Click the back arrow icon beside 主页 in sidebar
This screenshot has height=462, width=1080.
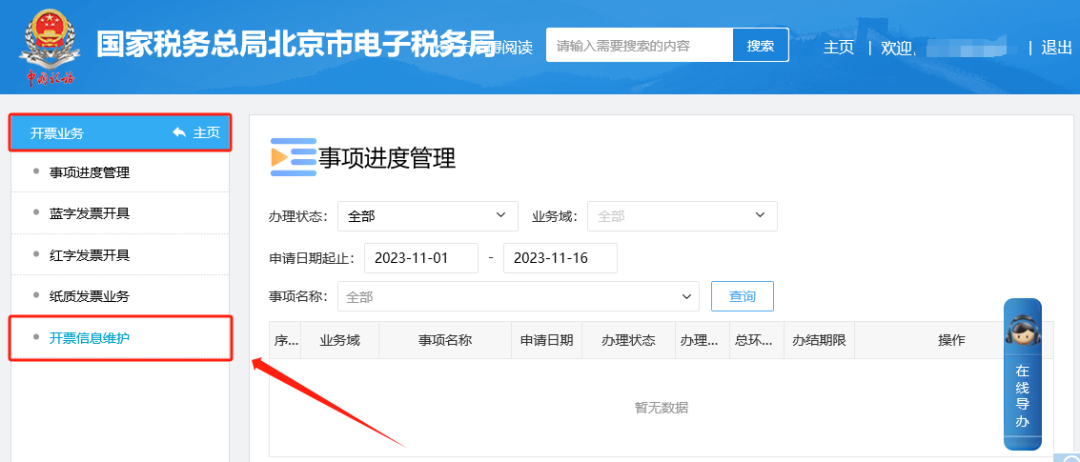tap(180, 133)
